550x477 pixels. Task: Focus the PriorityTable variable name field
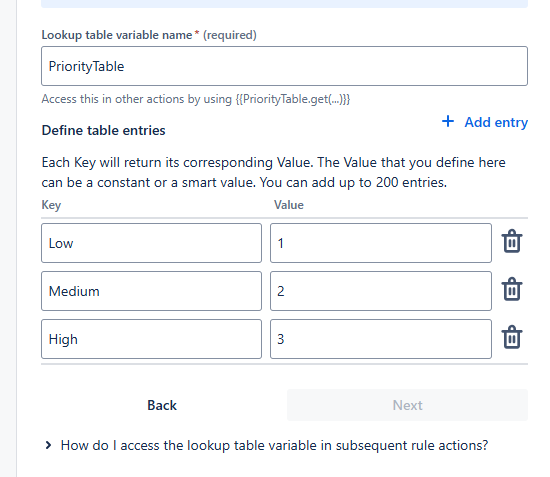tap(284, 66)
